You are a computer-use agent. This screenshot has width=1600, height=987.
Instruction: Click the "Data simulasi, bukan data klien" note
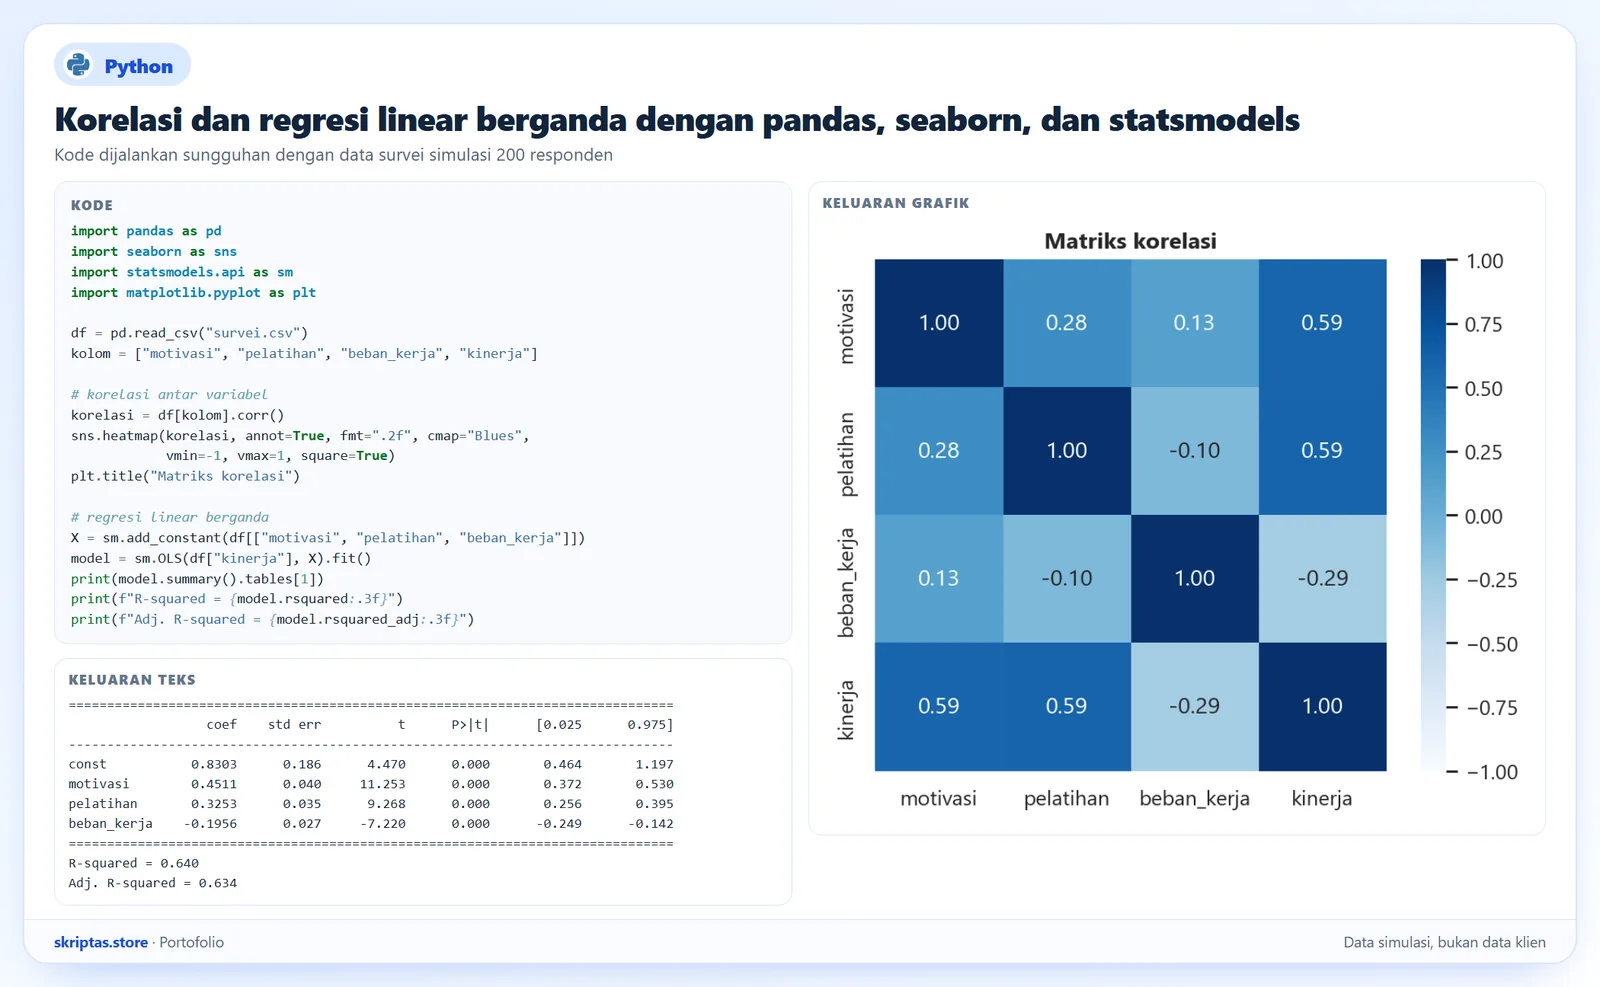(1444, 942)
